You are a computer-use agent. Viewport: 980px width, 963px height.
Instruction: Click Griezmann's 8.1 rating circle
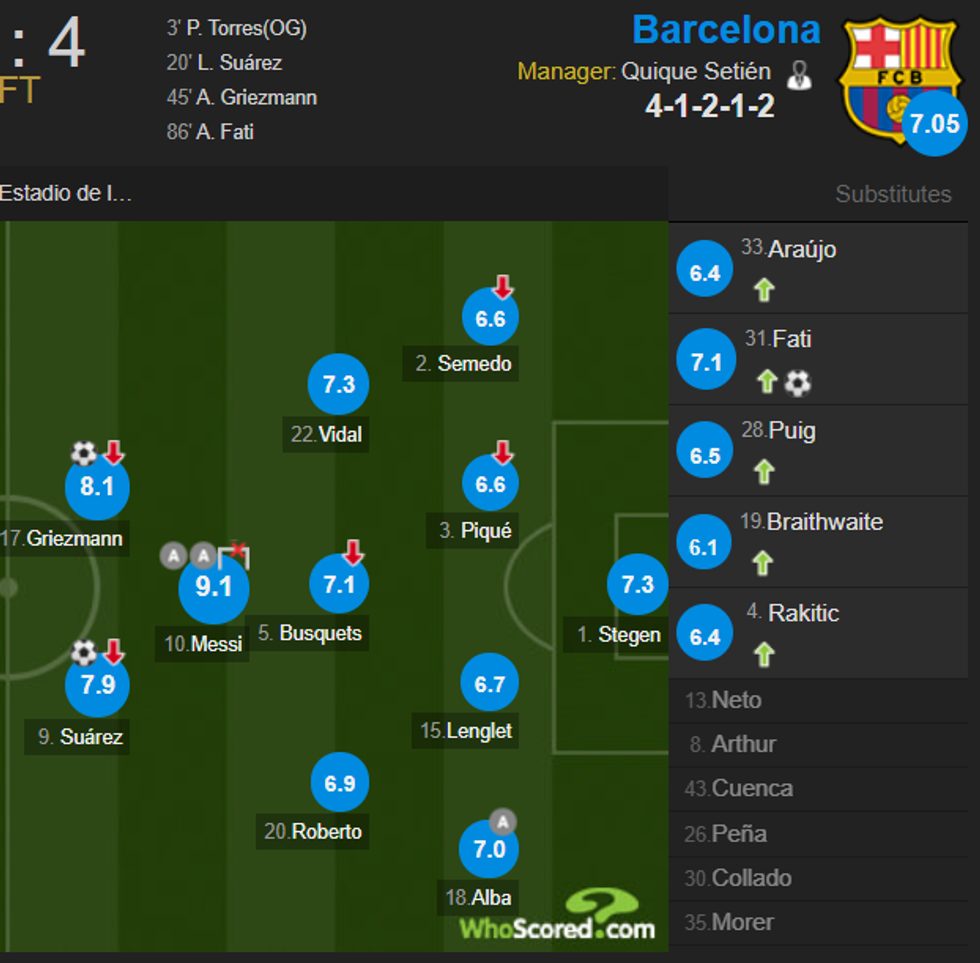[x=97, y=488]
